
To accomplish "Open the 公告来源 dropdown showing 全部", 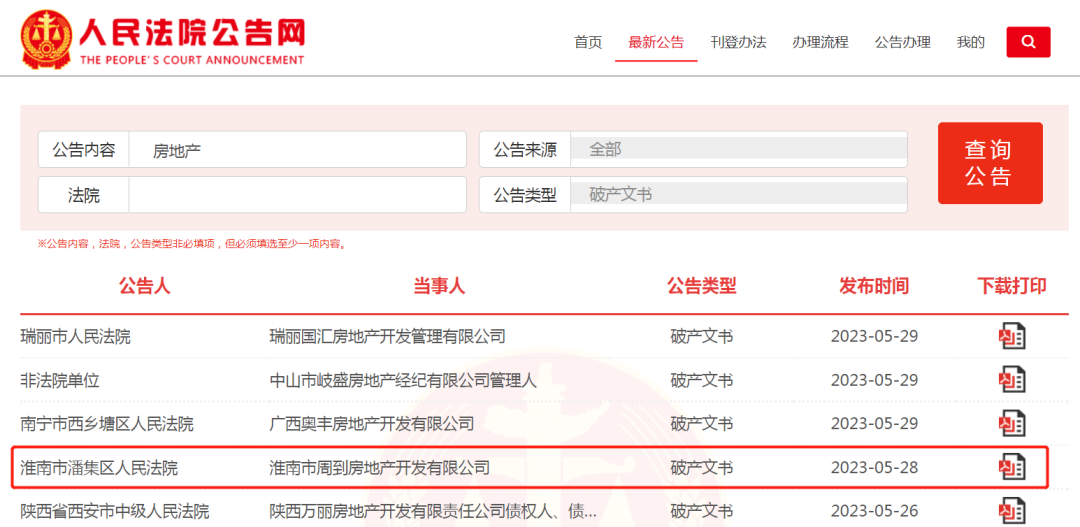I will click(738, 149).
